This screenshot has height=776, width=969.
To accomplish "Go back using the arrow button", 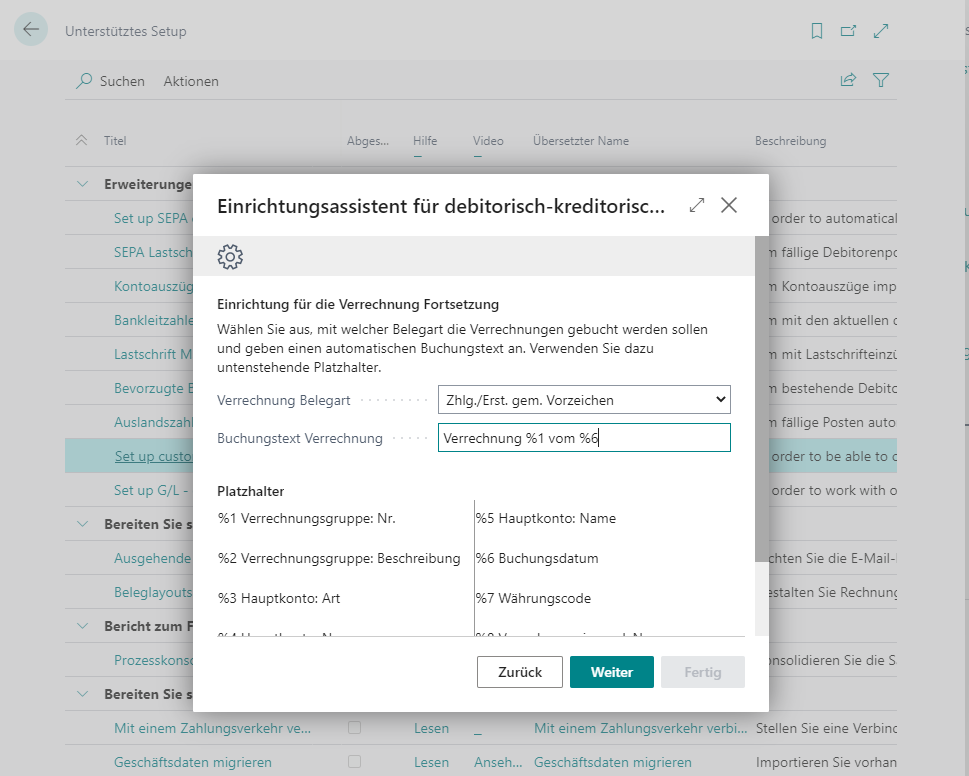I will click(31, 29).
